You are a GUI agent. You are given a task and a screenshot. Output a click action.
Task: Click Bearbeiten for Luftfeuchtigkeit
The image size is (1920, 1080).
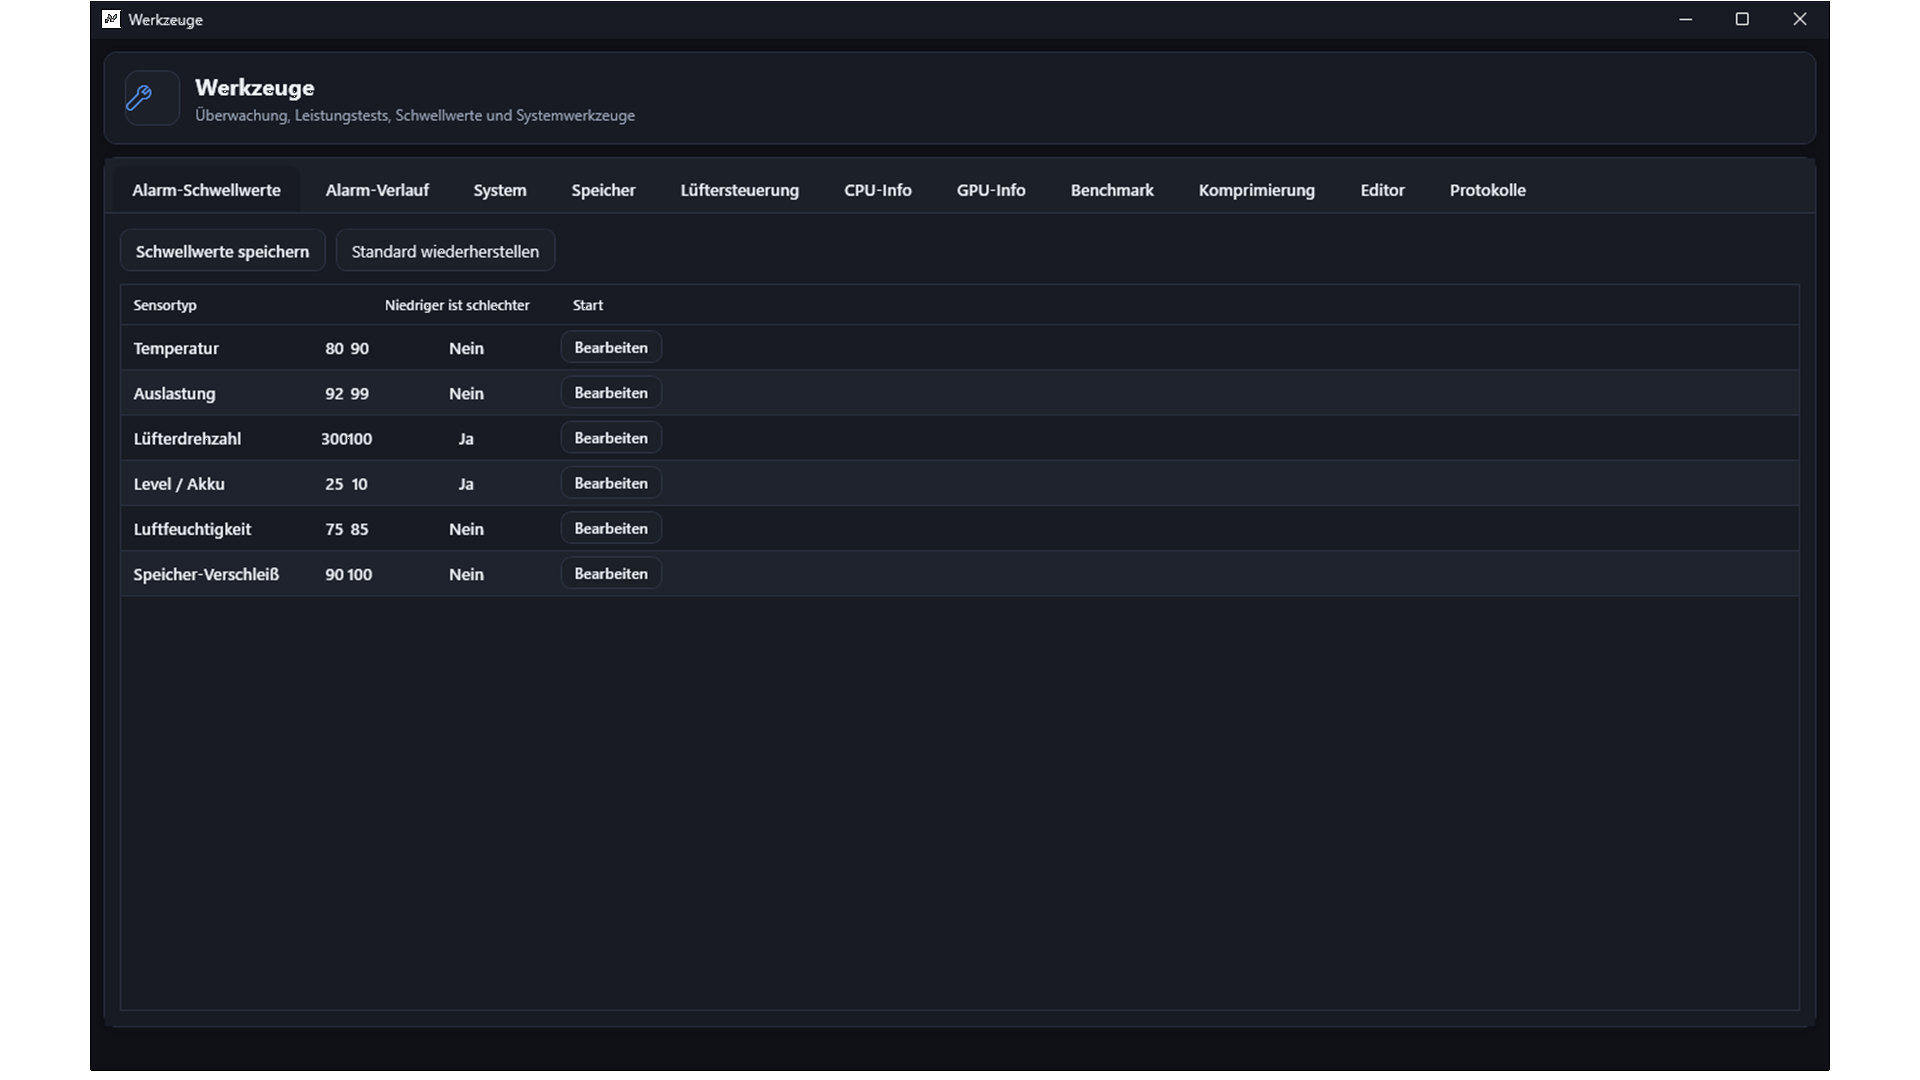pos(611,528)
